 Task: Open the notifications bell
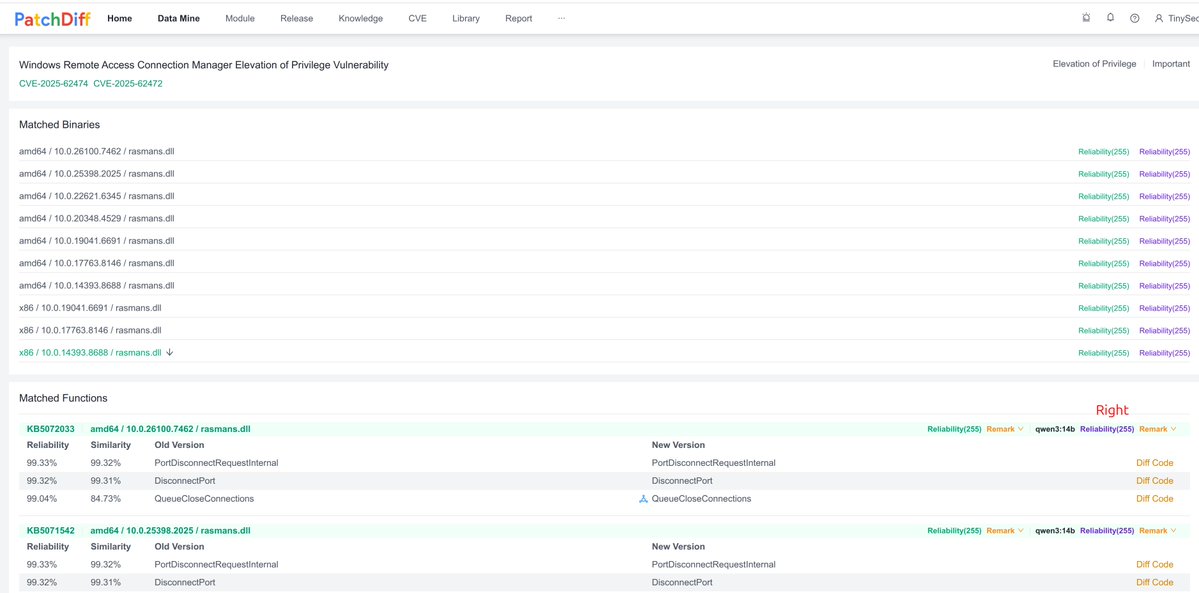pos(1110,18)
